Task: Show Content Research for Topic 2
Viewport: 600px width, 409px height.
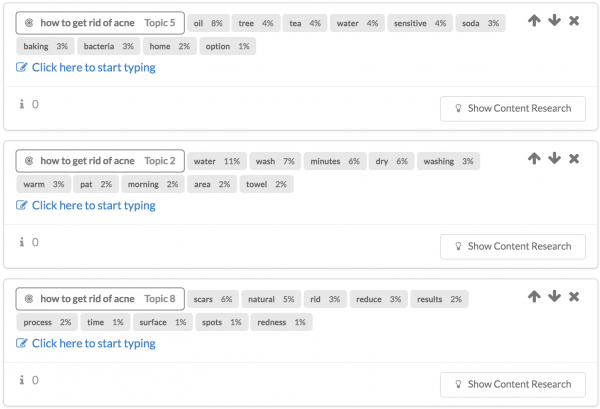Action: click(x=513, y=247)
